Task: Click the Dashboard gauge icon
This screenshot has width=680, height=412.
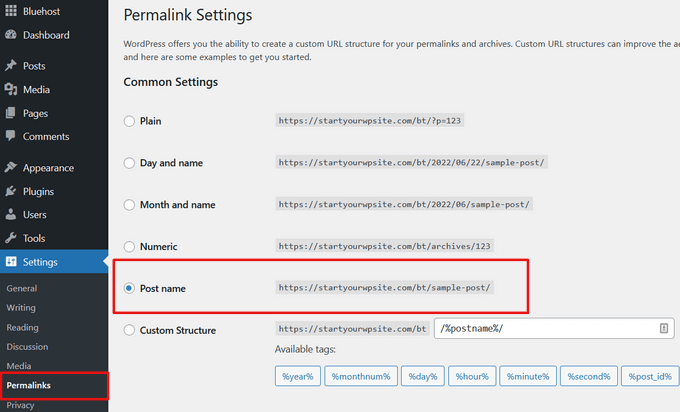Action: (11, 35)
